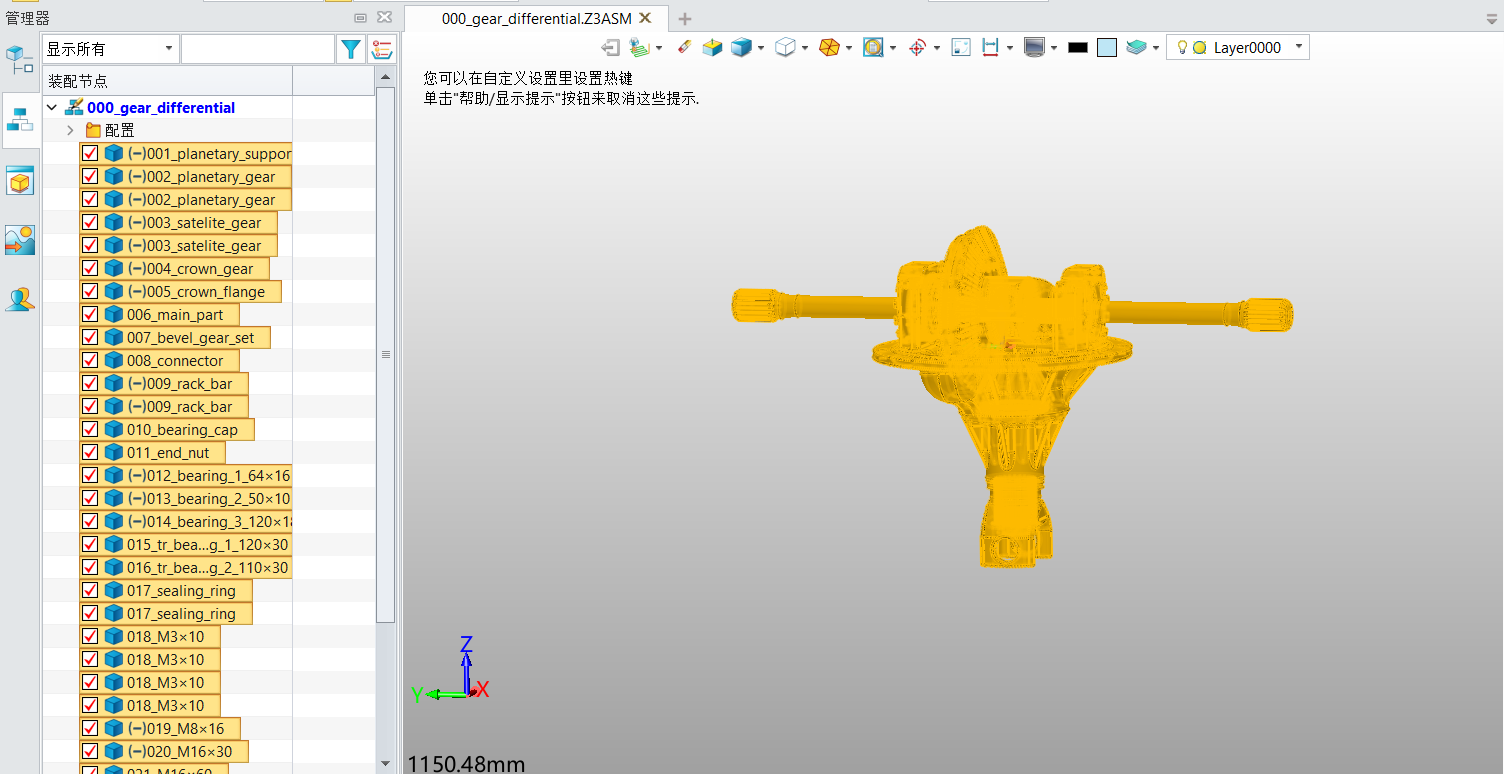The height and width of the screenshot is (774, 1504).
Task: Open dropdown arrow next to orange polyhedron
Action: 849,48
